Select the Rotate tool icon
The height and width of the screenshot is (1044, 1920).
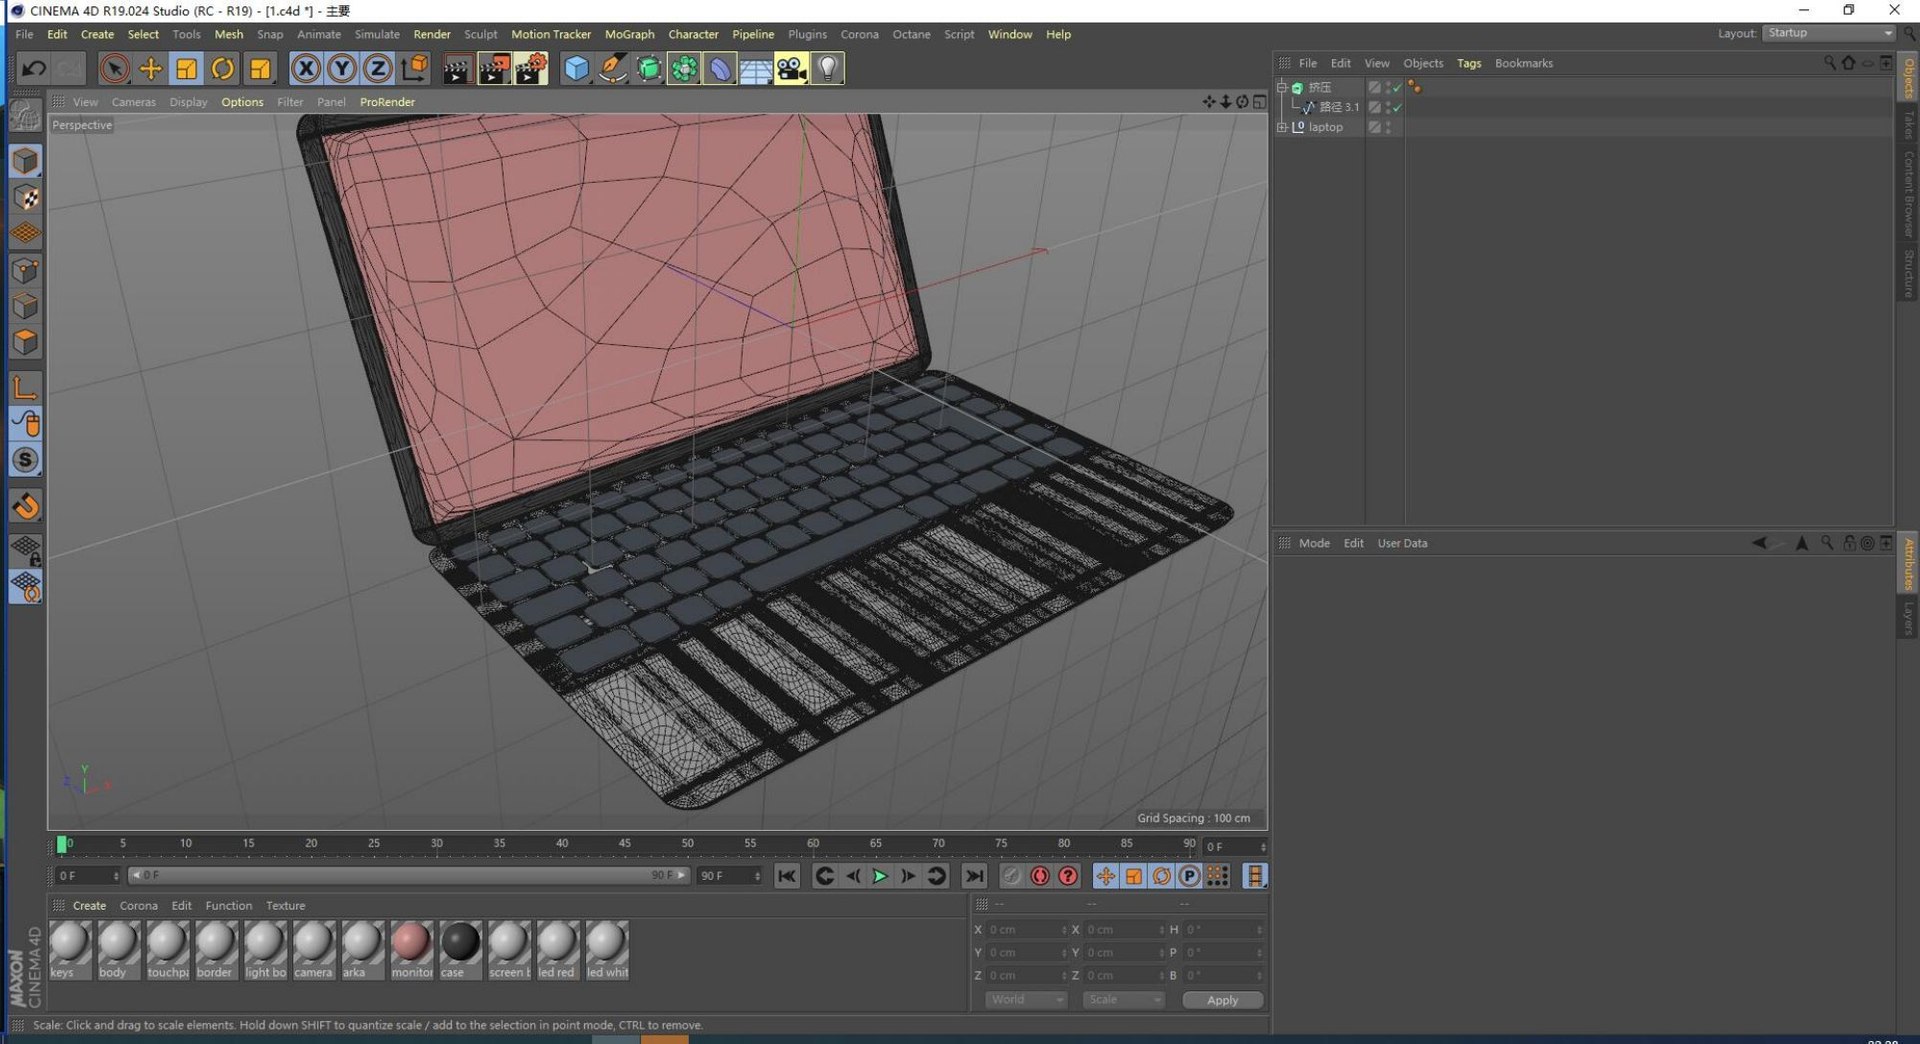click(x=223, y=68)
